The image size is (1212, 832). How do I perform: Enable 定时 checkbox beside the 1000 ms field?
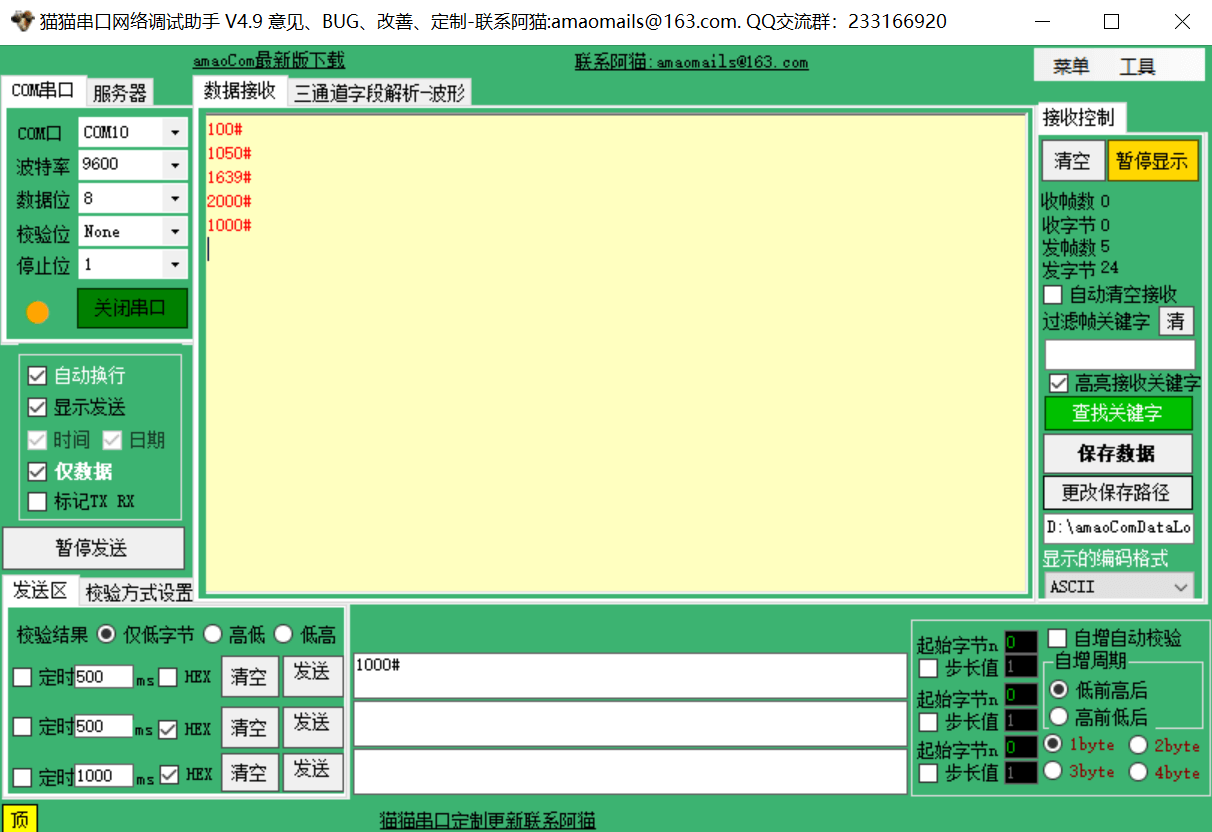tap(22, 776)
